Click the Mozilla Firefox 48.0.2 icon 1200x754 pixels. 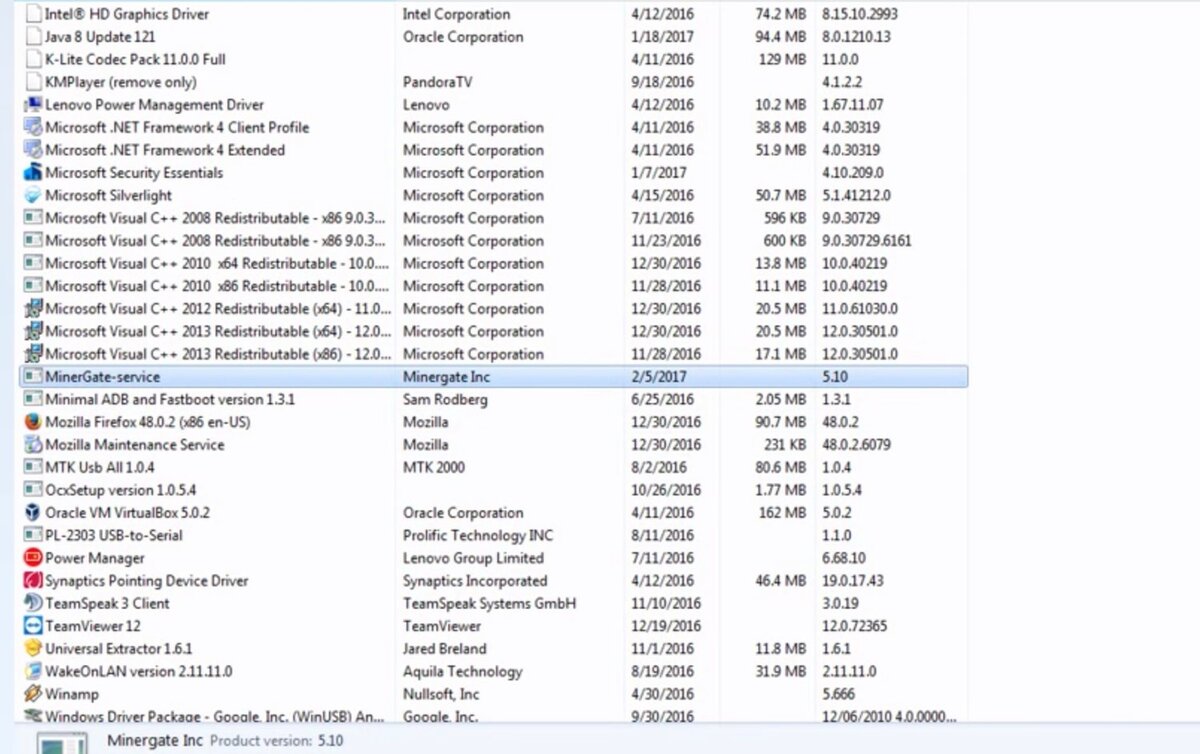(x=33, y=422)
